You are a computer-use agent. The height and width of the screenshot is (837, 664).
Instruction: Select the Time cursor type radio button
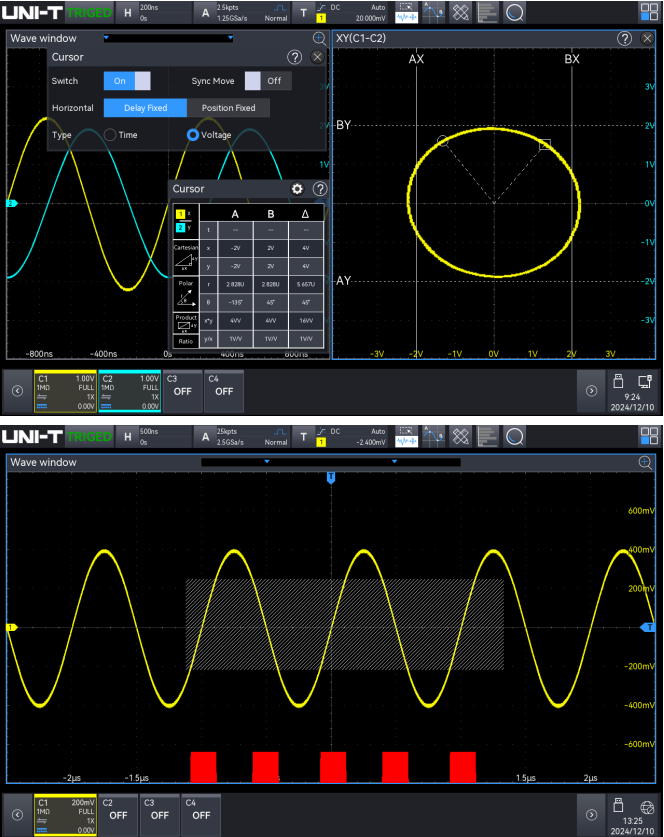click(x=110, y=135)
